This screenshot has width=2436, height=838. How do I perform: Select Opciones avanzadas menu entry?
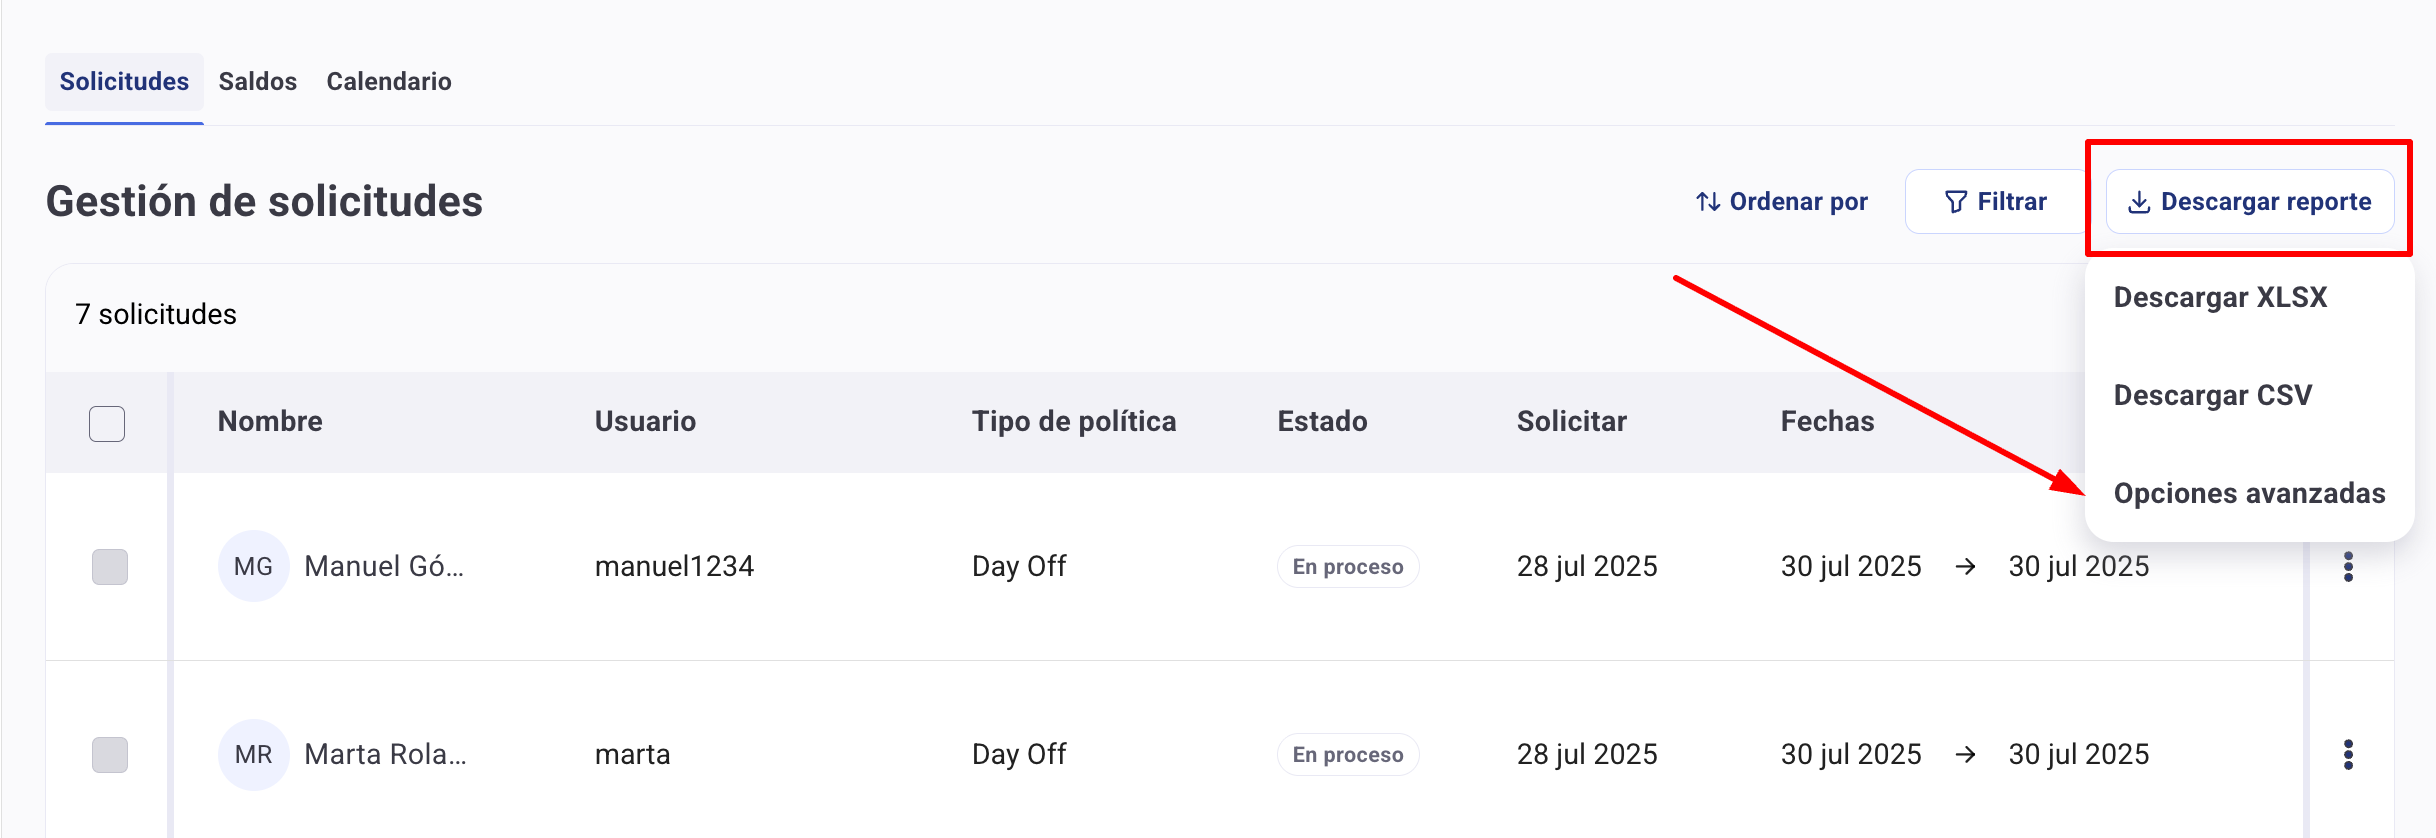2249,494
